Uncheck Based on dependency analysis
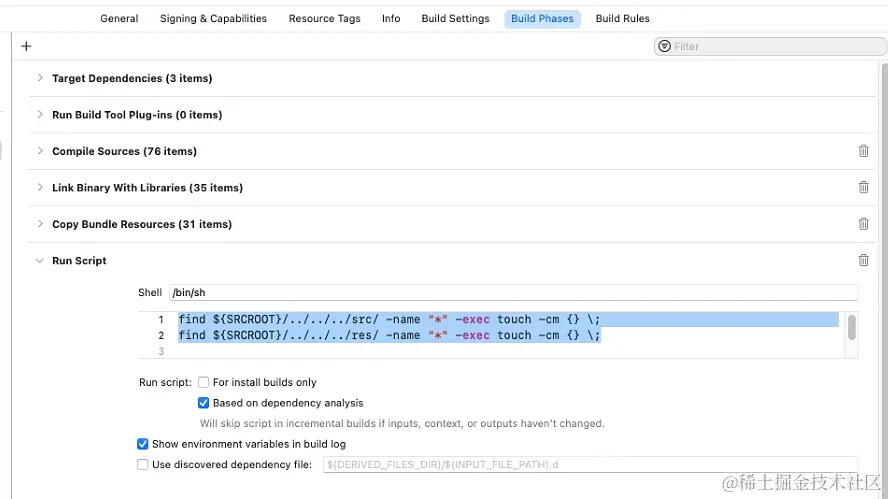888x499 pixels. click(203, 403)
